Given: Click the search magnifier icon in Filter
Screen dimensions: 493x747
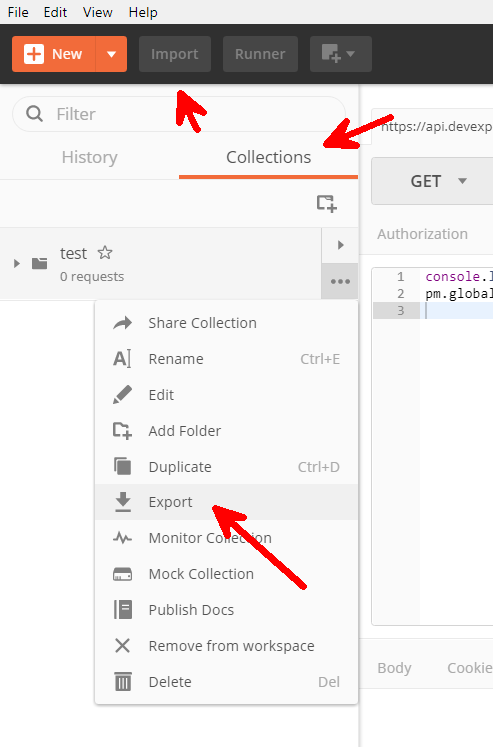Looking at the screenshot, I should coord(34,114).
